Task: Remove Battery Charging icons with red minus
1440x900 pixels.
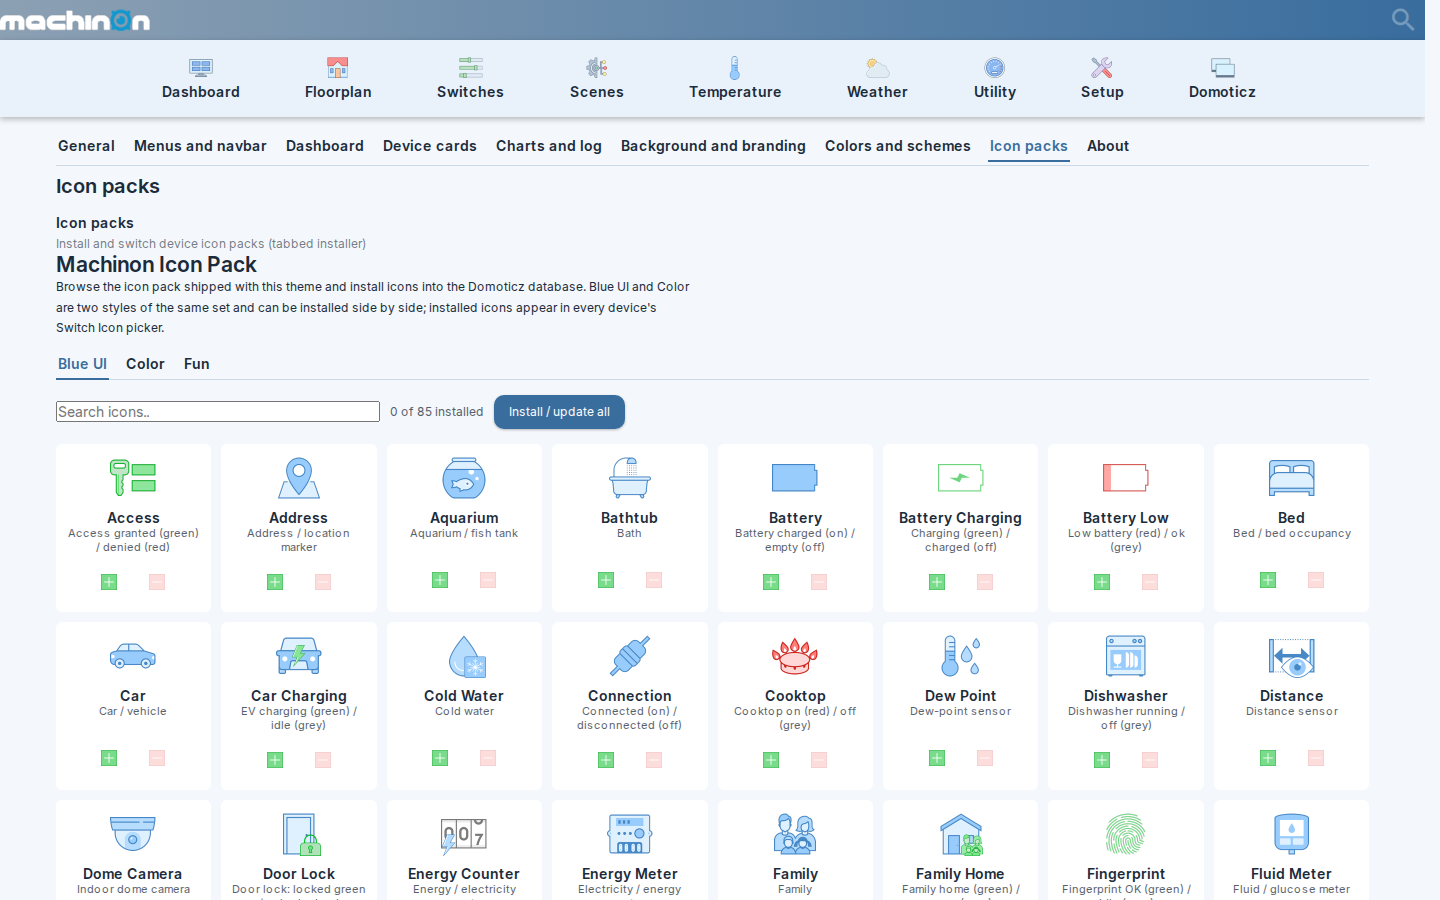Action: tap(985, 582)
